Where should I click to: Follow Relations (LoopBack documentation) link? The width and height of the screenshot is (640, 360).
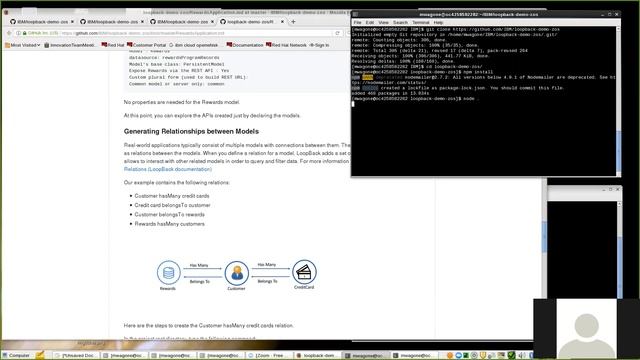pos(168,169)
